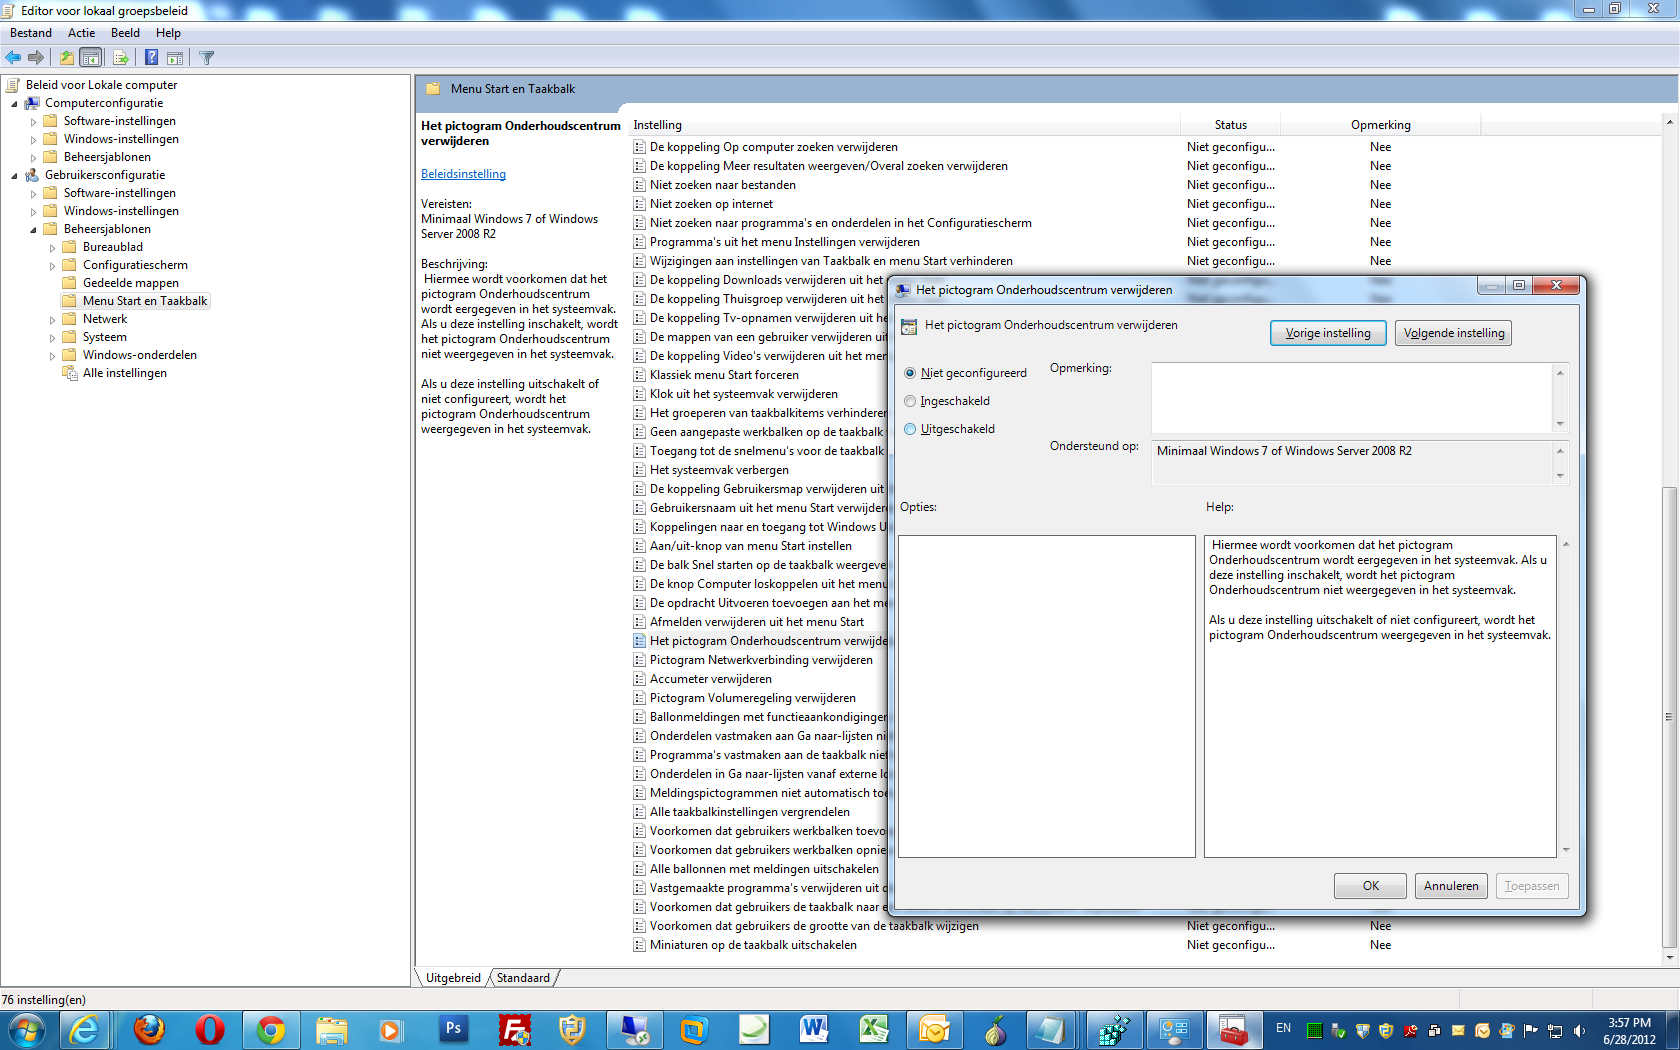Click the Show action pane toolbar icon
The height and width of the screenshot is (1050, 1680).
[x=175, y=57]
